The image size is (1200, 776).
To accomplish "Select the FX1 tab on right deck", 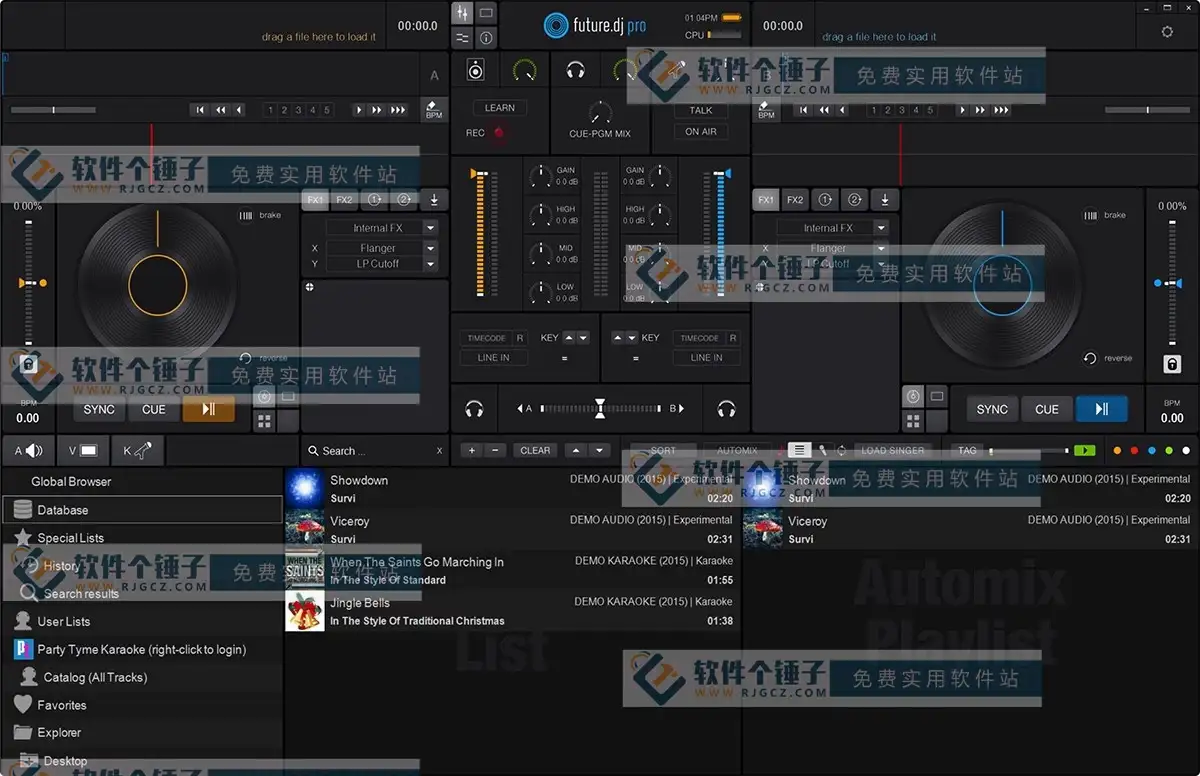I will point(765,199).
